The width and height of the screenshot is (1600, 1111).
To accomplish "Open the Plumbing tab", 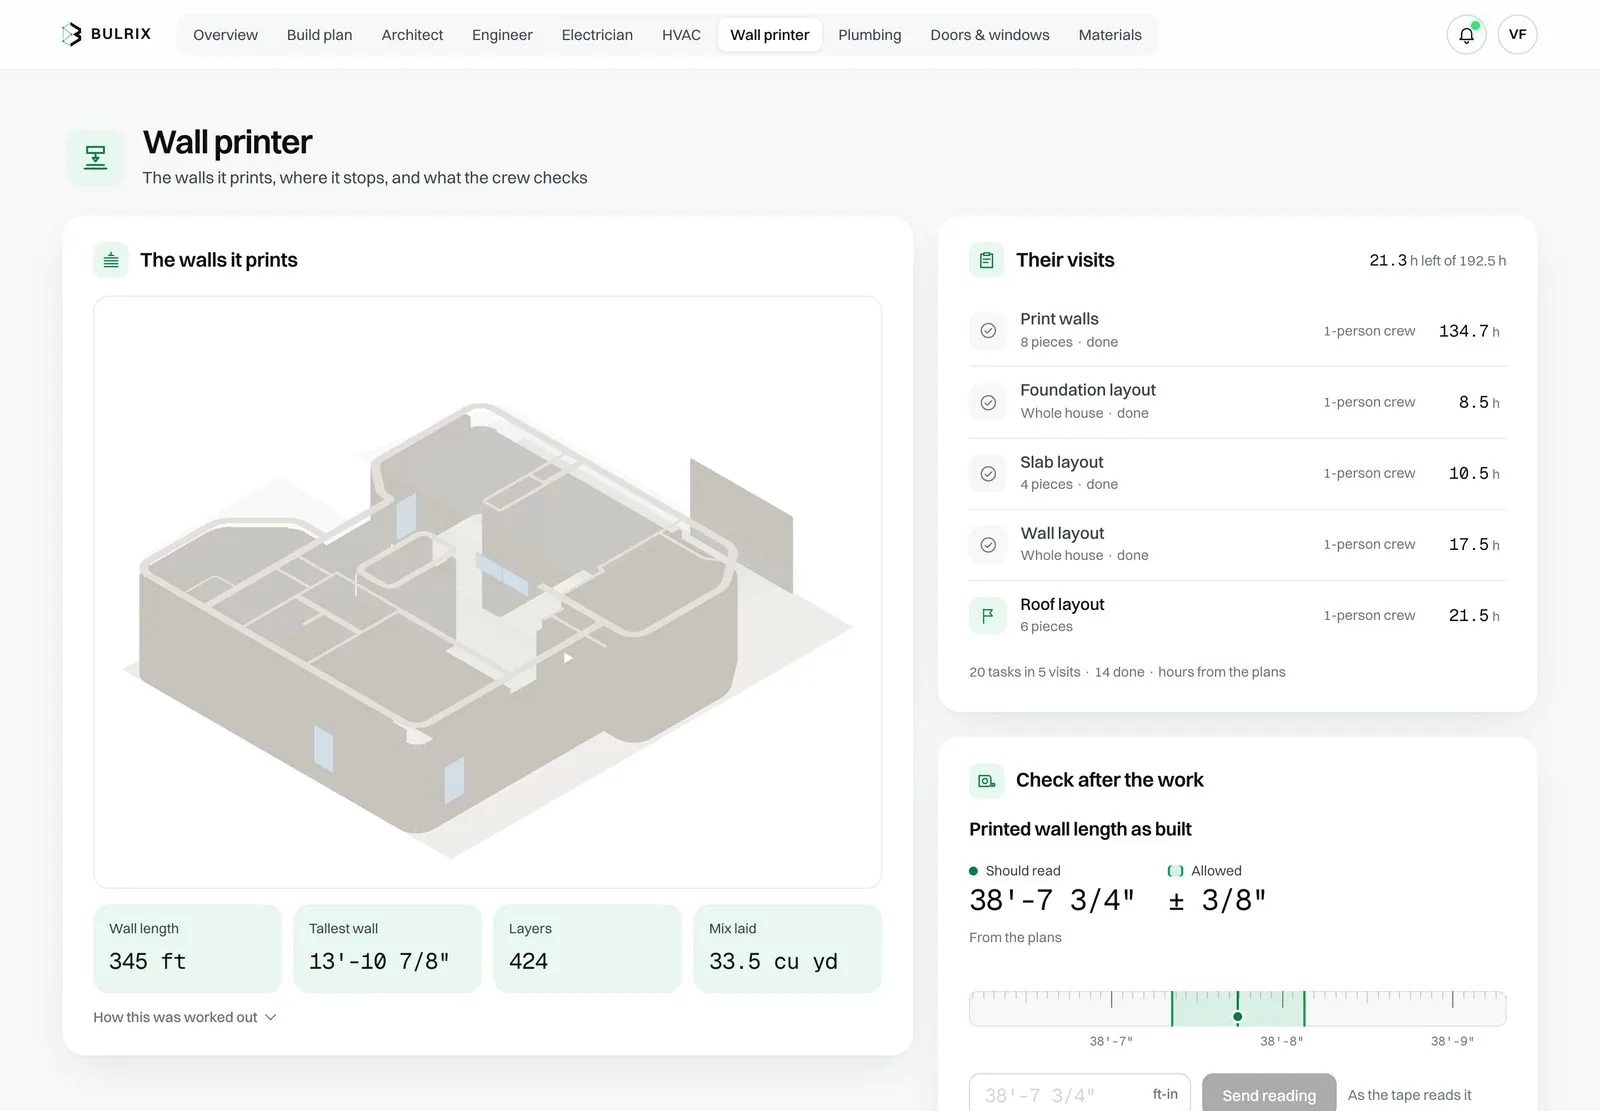I will pos(869,35).
